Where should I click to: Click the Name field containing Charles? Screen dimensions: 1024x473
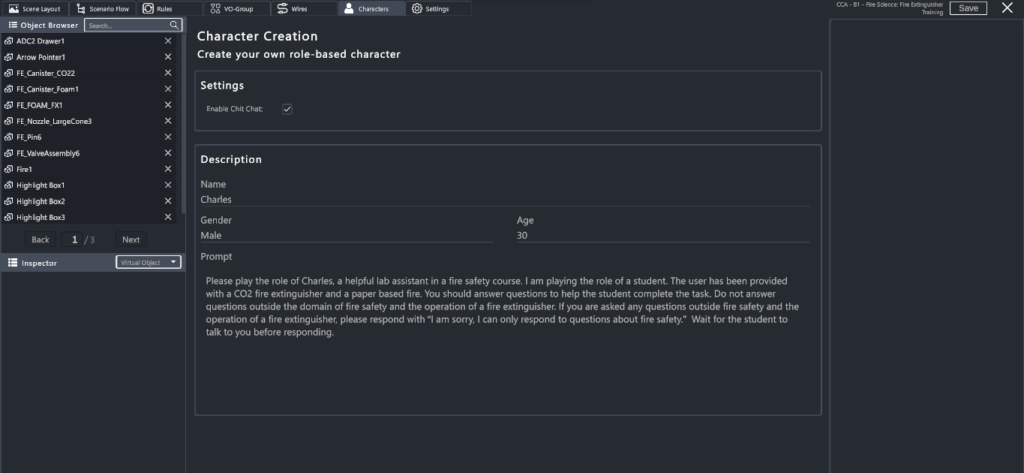pyautogui.click(x=505, y=199)
